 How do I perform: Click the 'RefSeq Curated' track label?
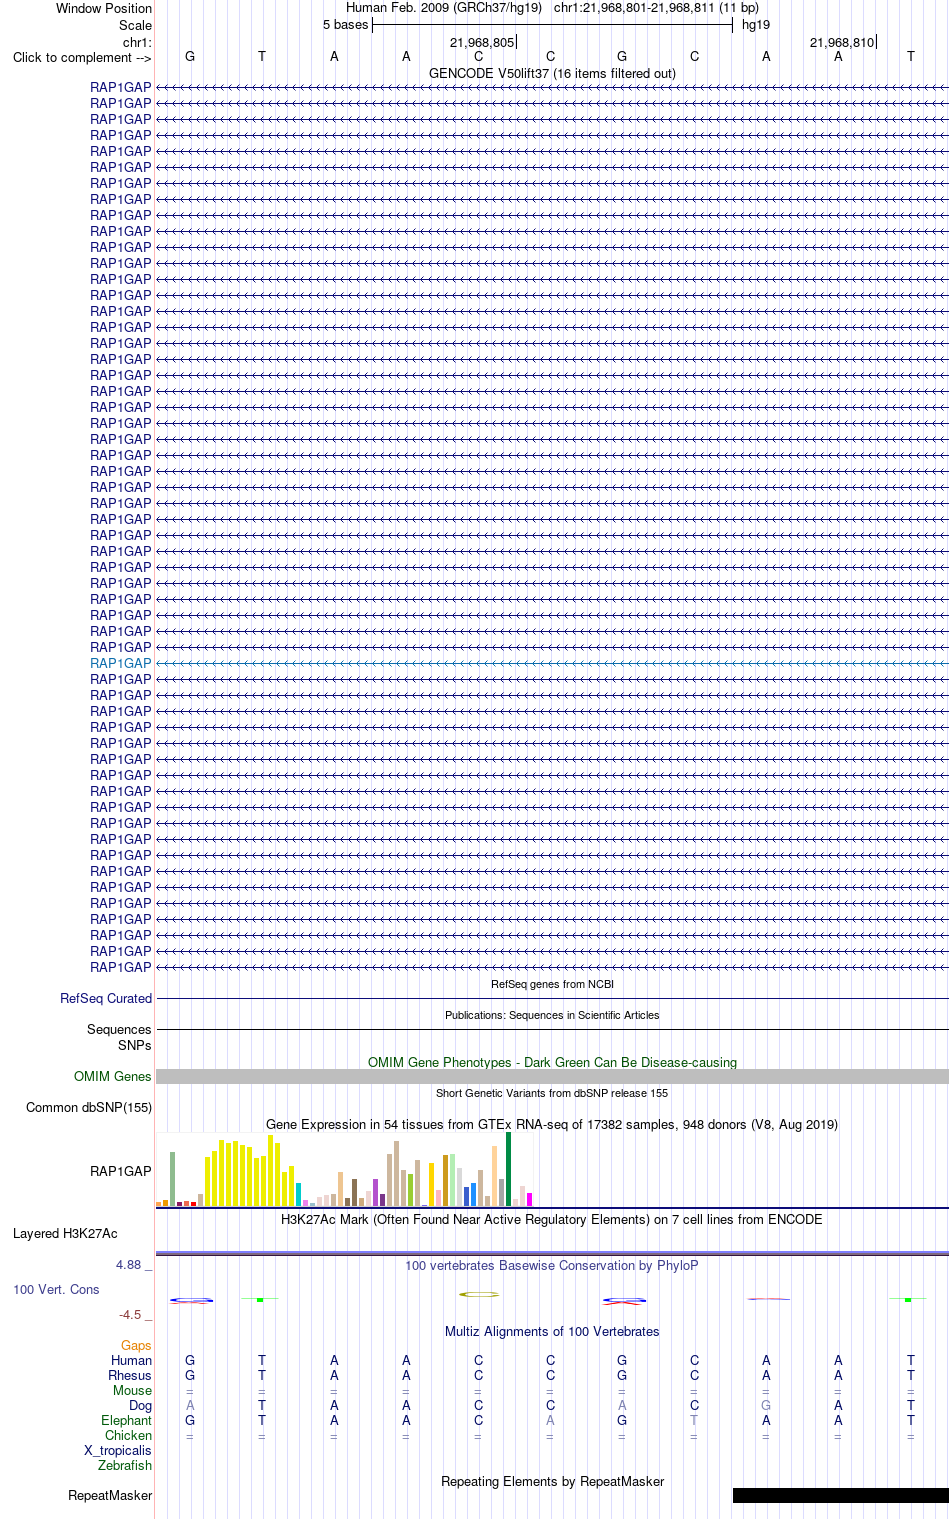coord(106,998)
